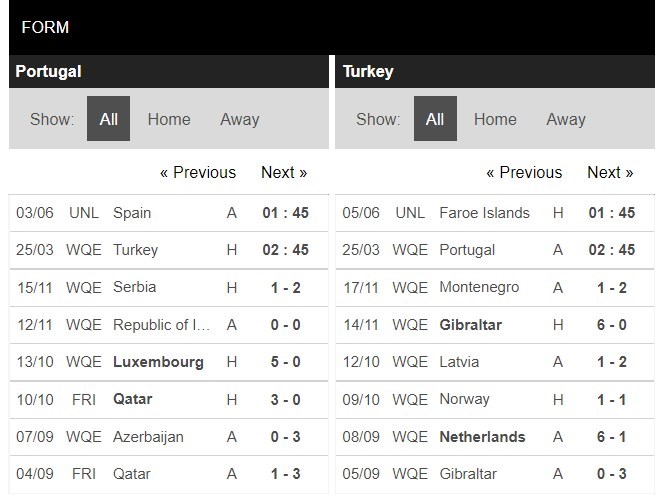The width and height of the screenshot is (657, 499).
Task: Open Portugal's match against Spain
Action: pos(168,213)
